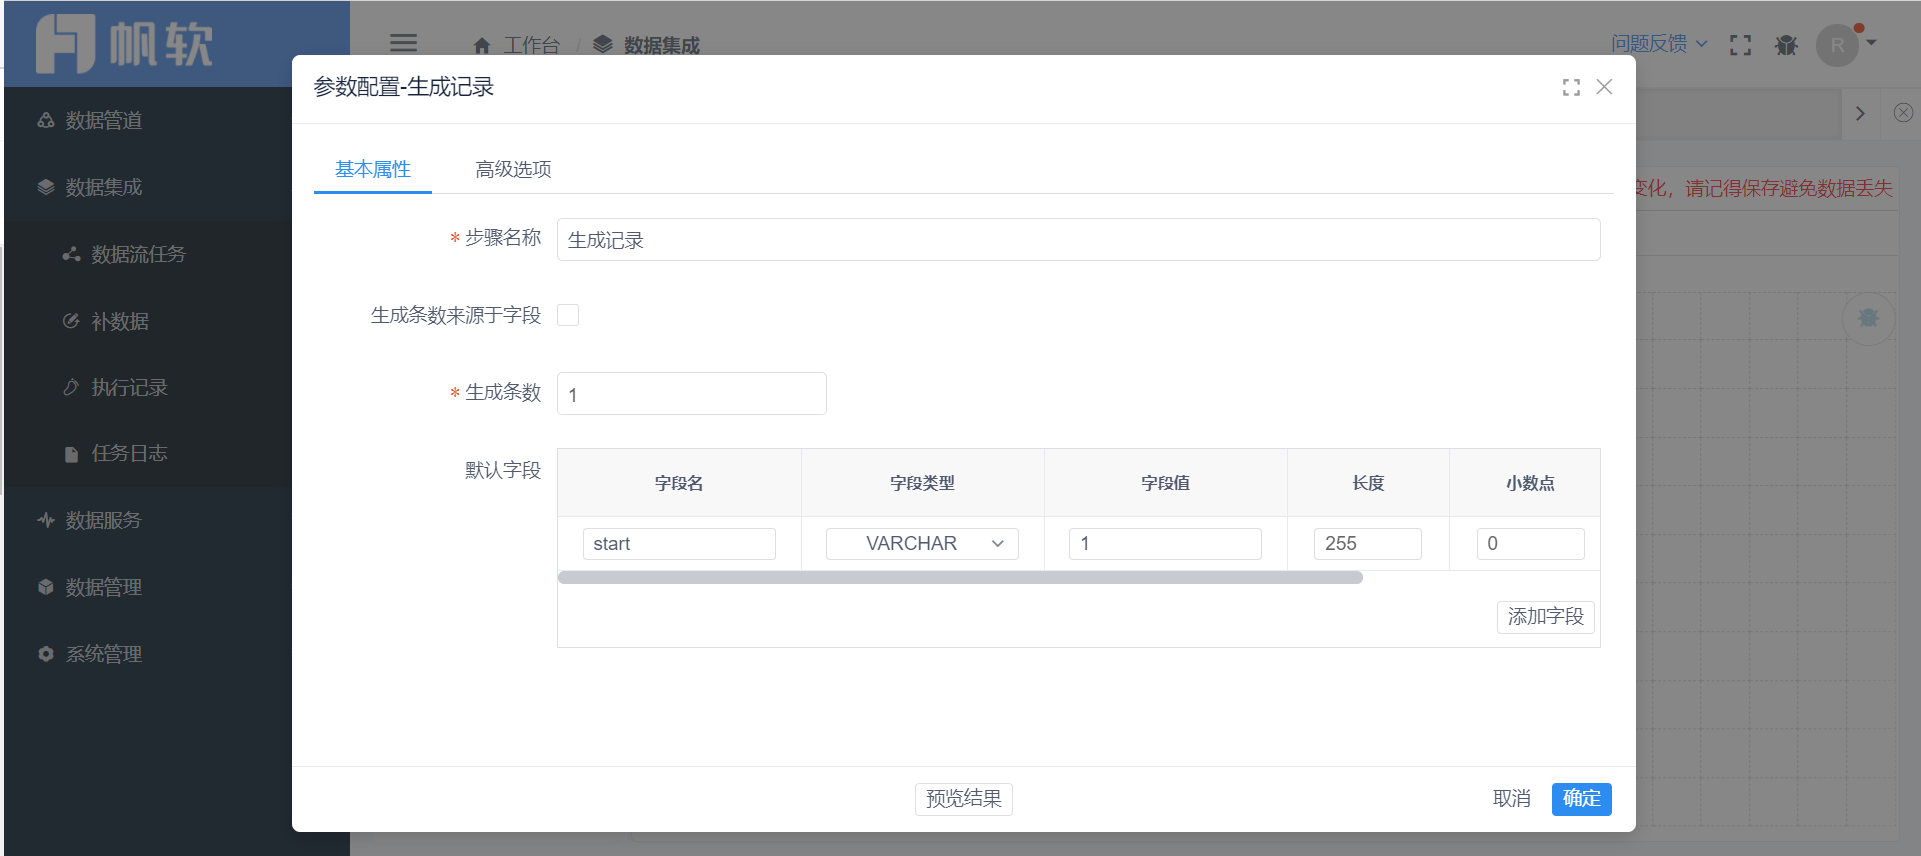The width and height of the screenshot is (1921, 856).
Task: Open the user avatar R menu
Action: [1837, 45]
